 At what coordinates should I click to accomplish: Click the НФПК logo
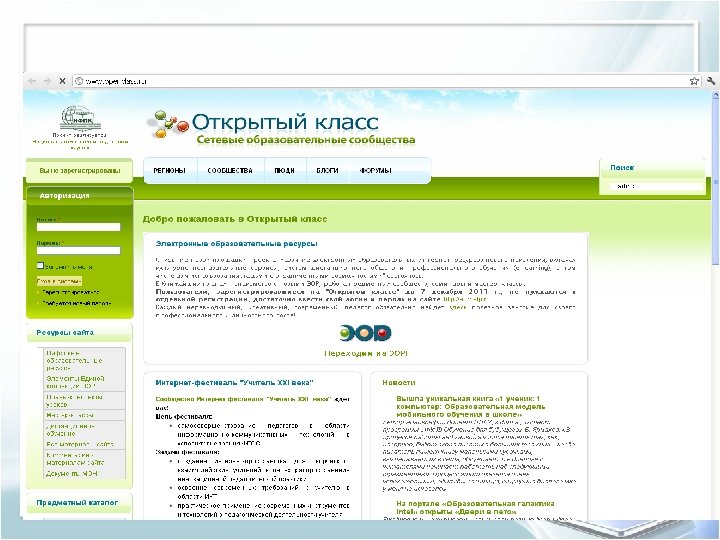coord(80,118)
